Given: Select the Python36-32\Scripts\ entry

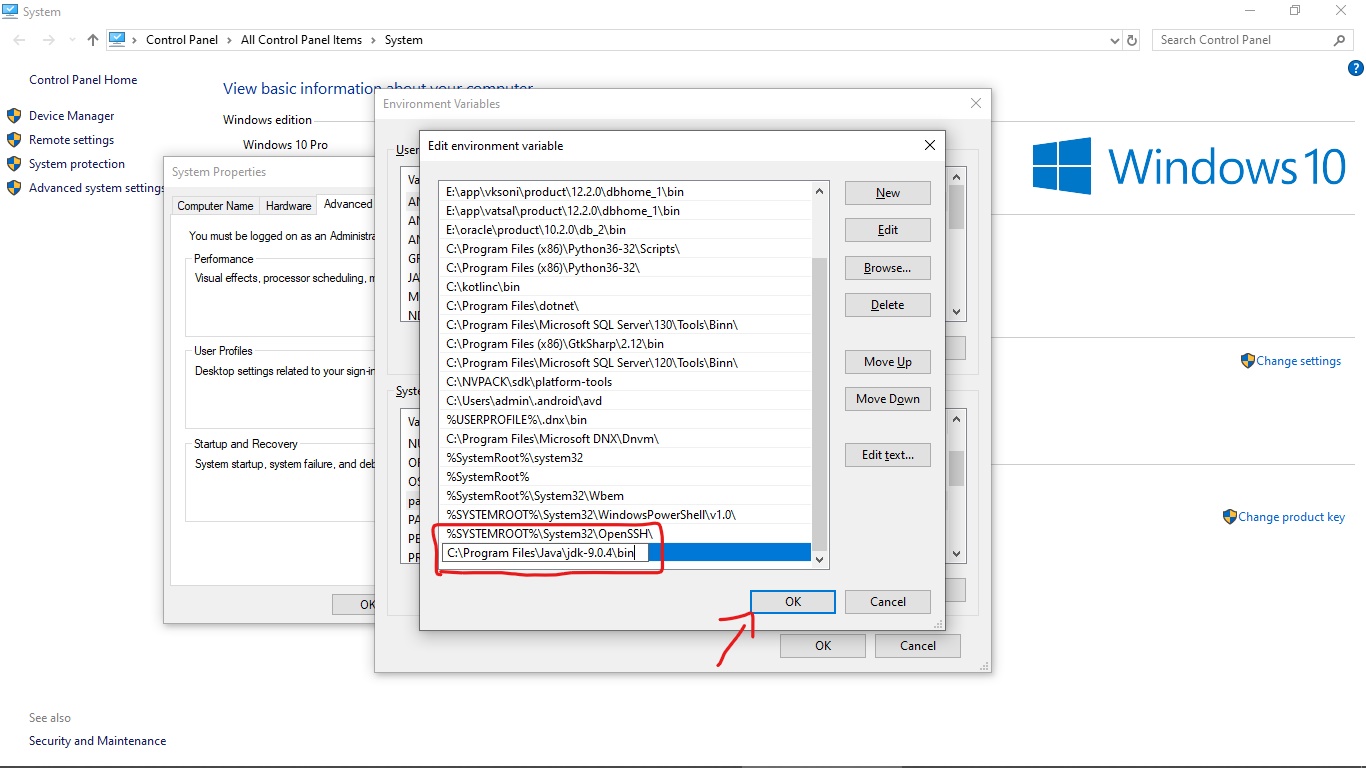Looking at the screenshot, I should point(625,249).
